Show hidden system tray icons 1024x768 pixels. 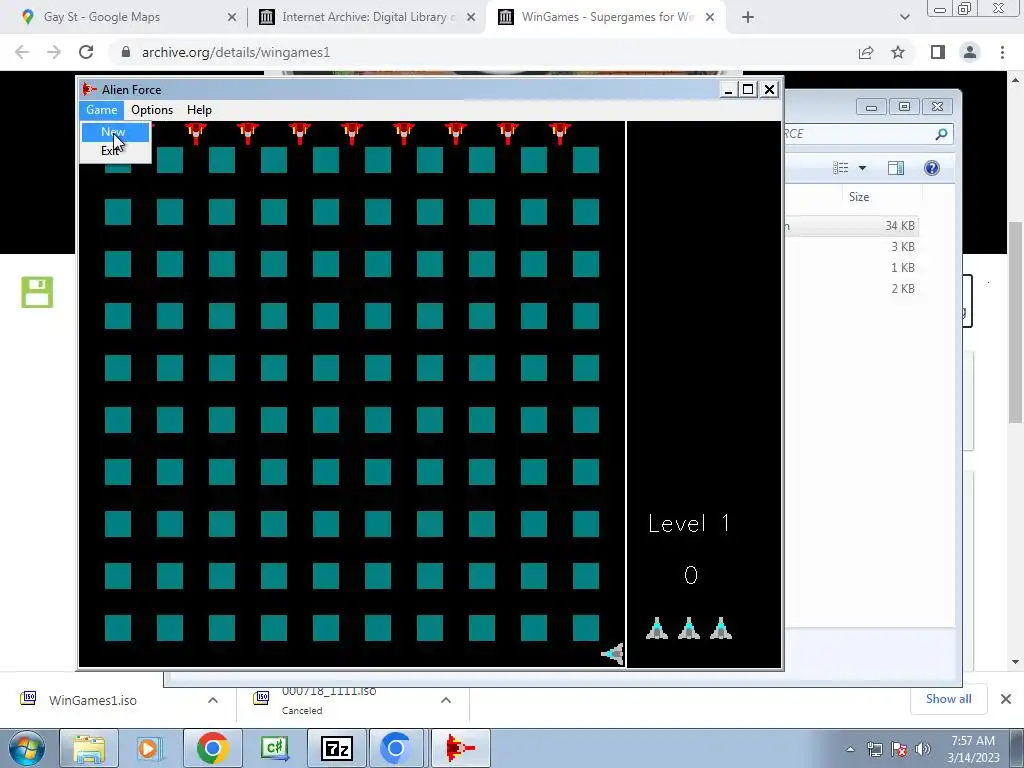point(850,749)
